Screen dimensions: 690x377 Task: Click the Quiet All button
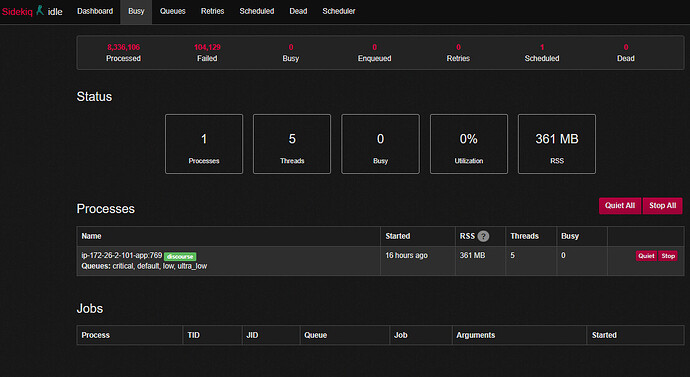620,205
